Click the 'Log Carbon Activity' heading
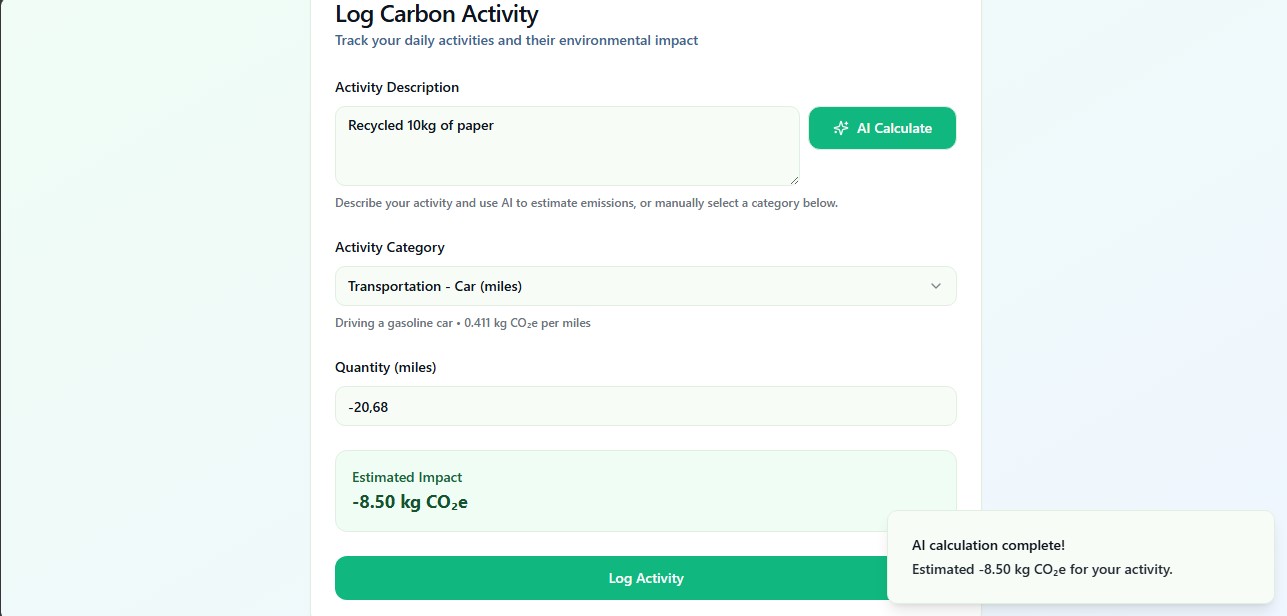Image resolution: width=1287 pixels, height=616 pixels. click(x=436, y=14)
